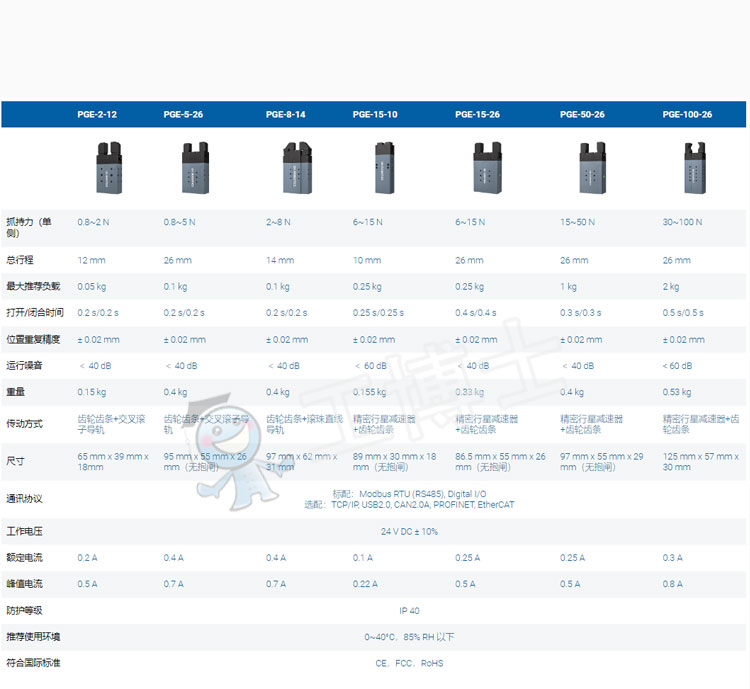Click the 最大推荐负载 row label
750x689 pixels.
(x=33, y=287)
